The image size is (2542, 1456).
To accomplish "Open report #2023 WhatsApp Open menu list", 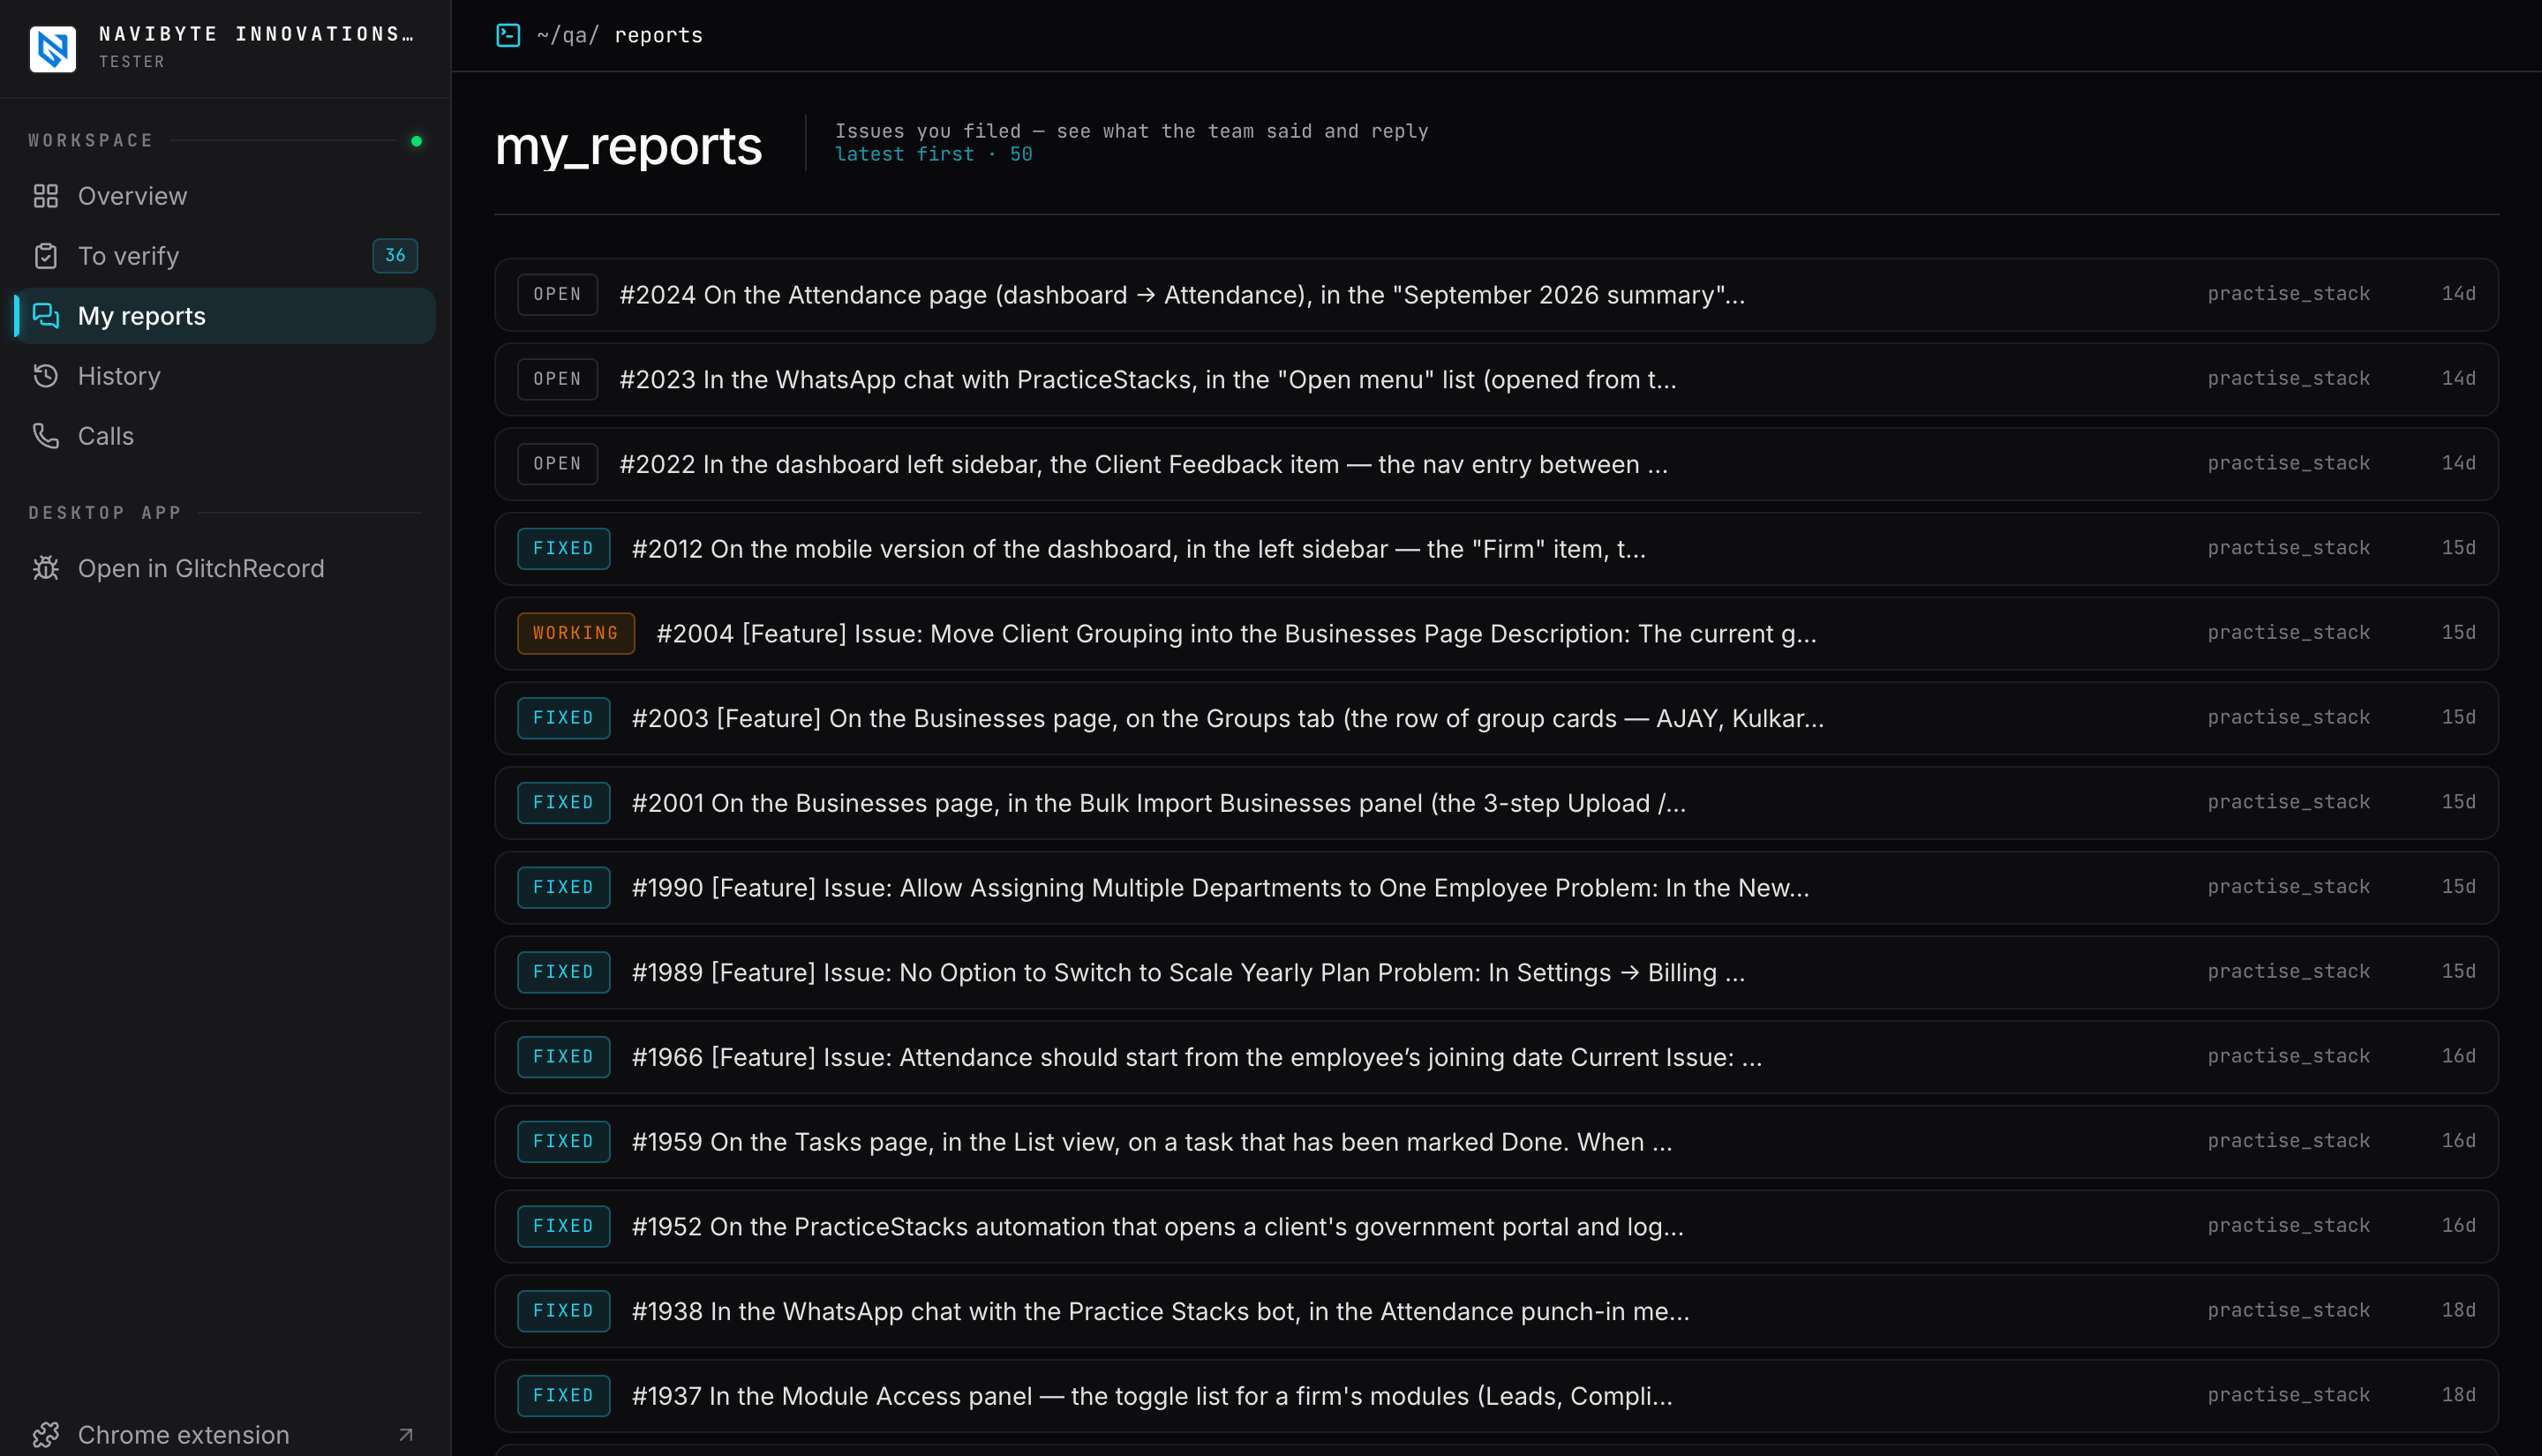I will [1496, 380].
